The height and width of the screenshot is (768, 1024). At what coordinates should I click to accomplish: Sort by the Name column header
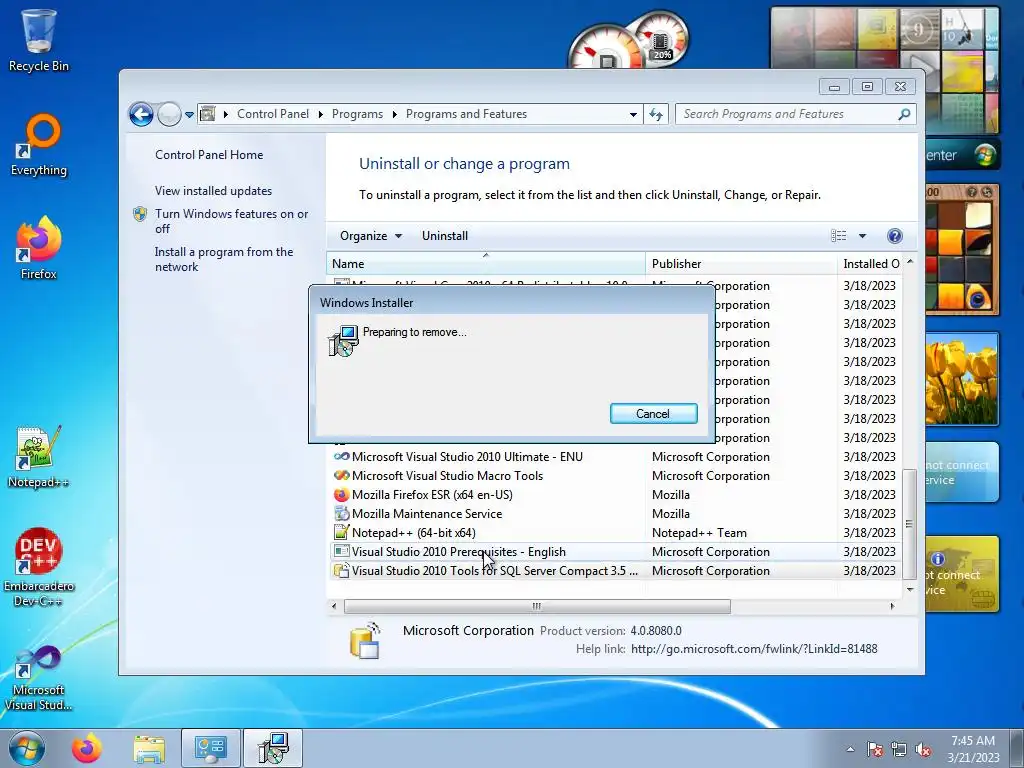pos(486,264)
